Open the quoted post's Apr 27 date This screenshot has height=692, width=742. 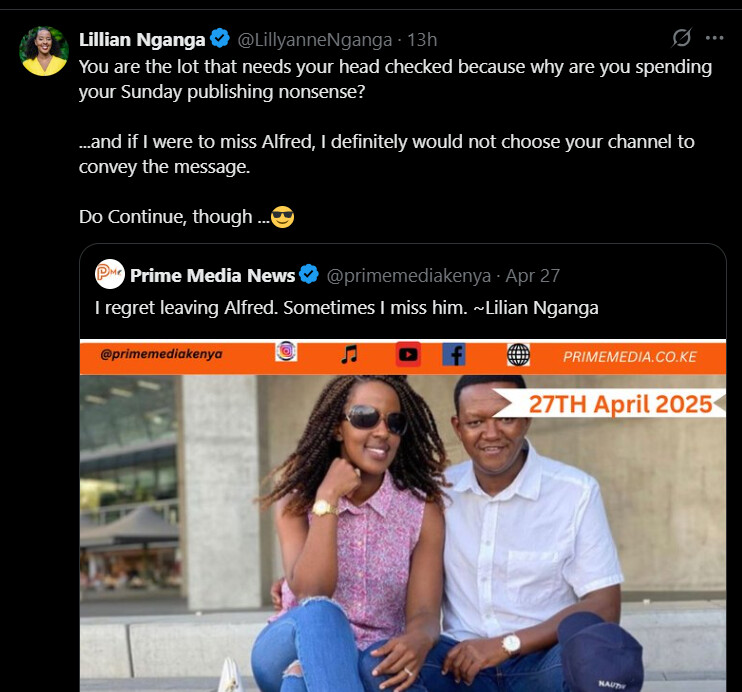click(534, 275)
